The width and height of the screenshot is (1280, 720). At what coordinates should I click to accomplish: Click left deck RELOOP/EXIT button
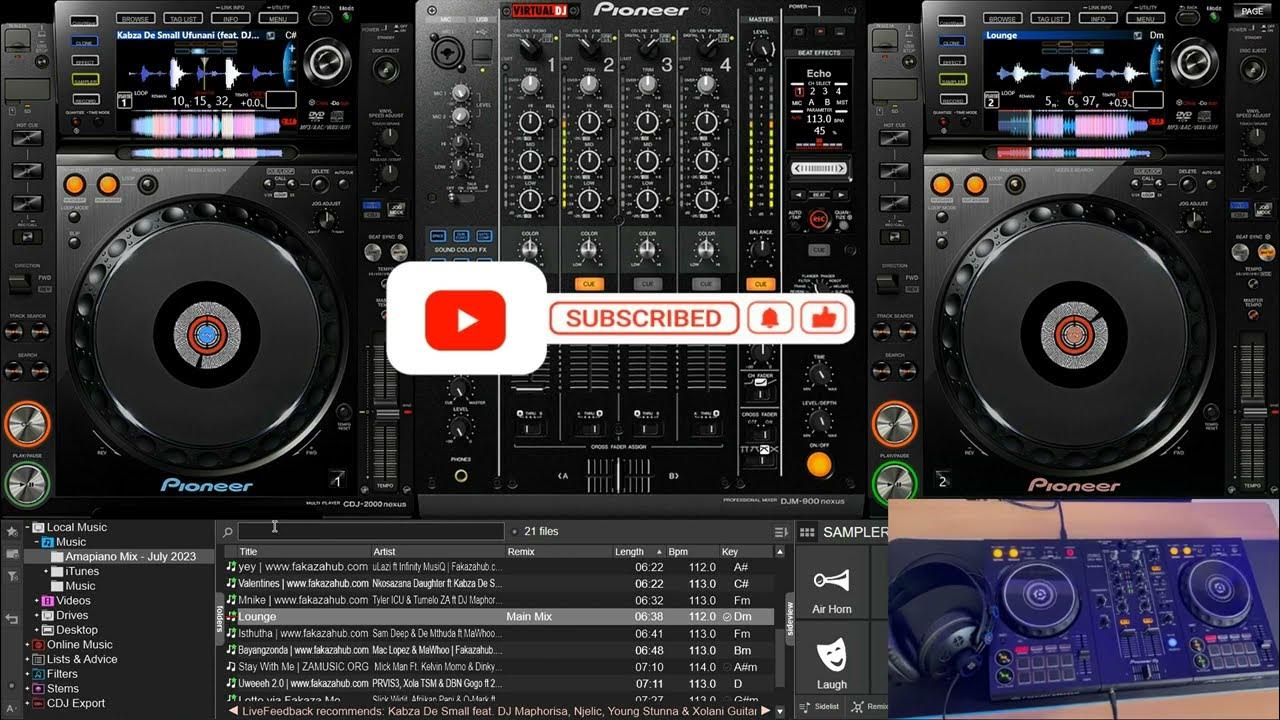click(x=146, y=184)
